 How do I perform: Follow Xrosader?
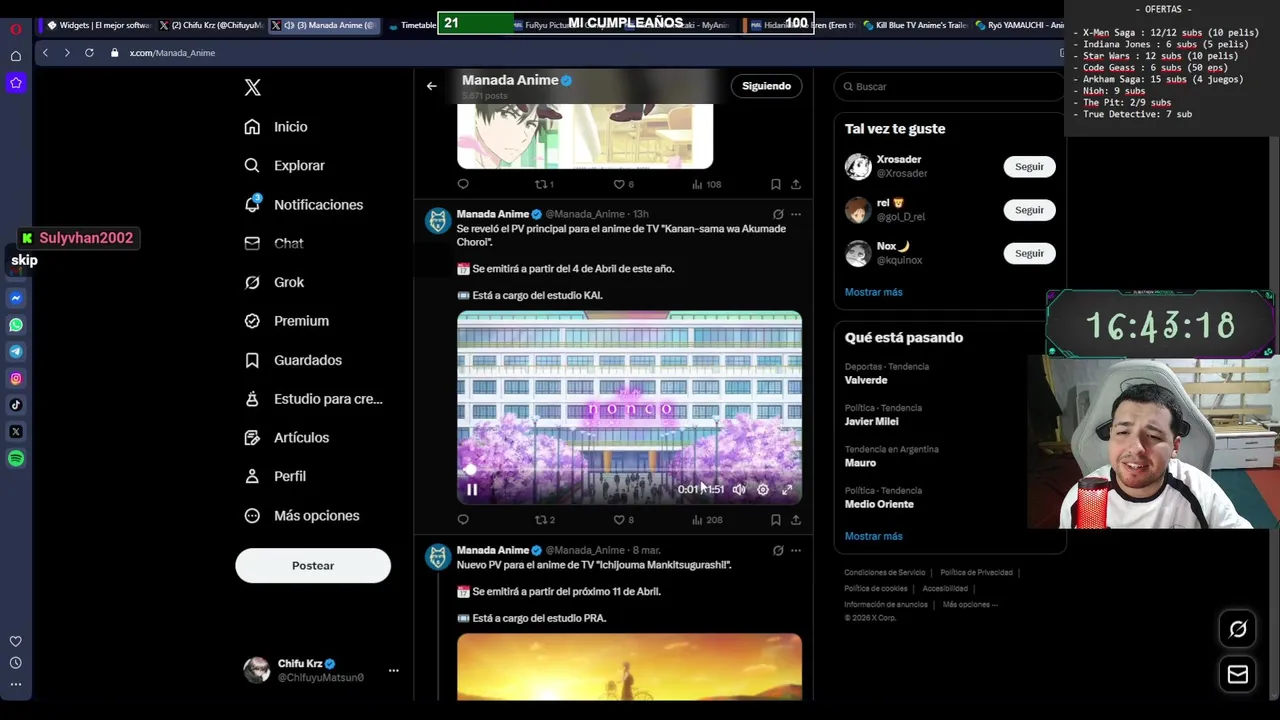click(1029, 167)
